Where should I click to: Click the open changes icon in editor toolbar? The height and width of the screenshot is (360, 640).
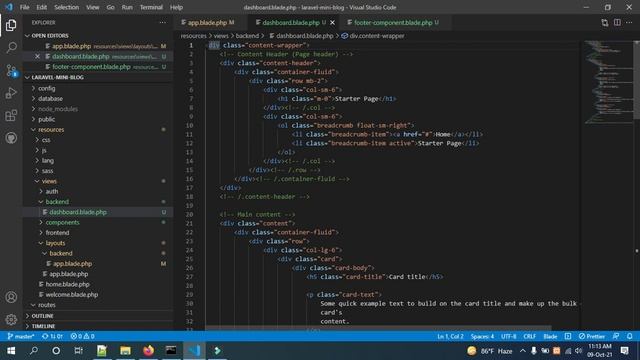pos(604,23)
